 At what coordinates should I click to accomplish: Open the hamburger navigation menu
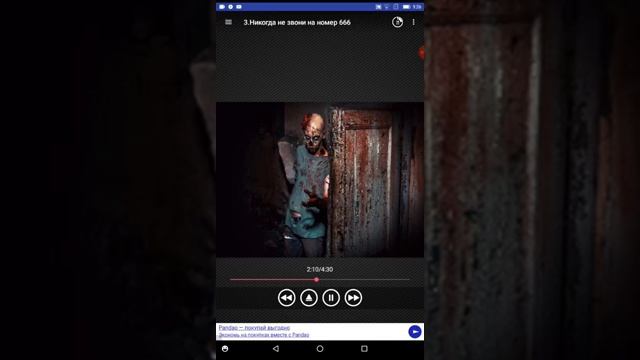pyautogui.click(x=228, y=22)
